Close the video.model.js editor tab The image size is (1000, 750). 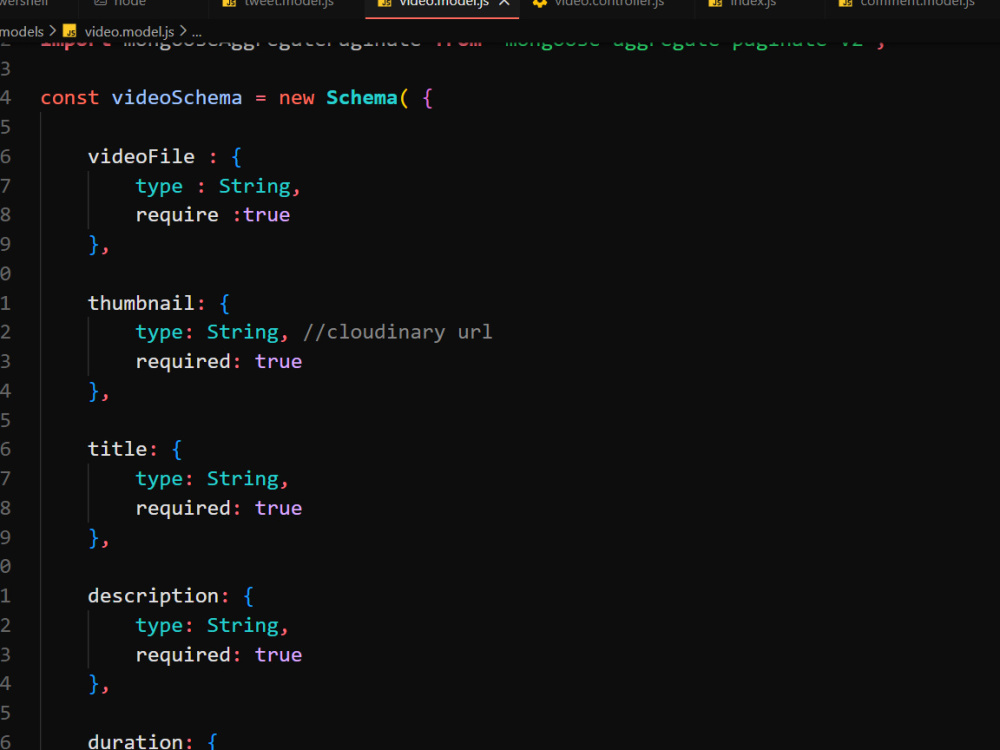[x=504, y=3]
